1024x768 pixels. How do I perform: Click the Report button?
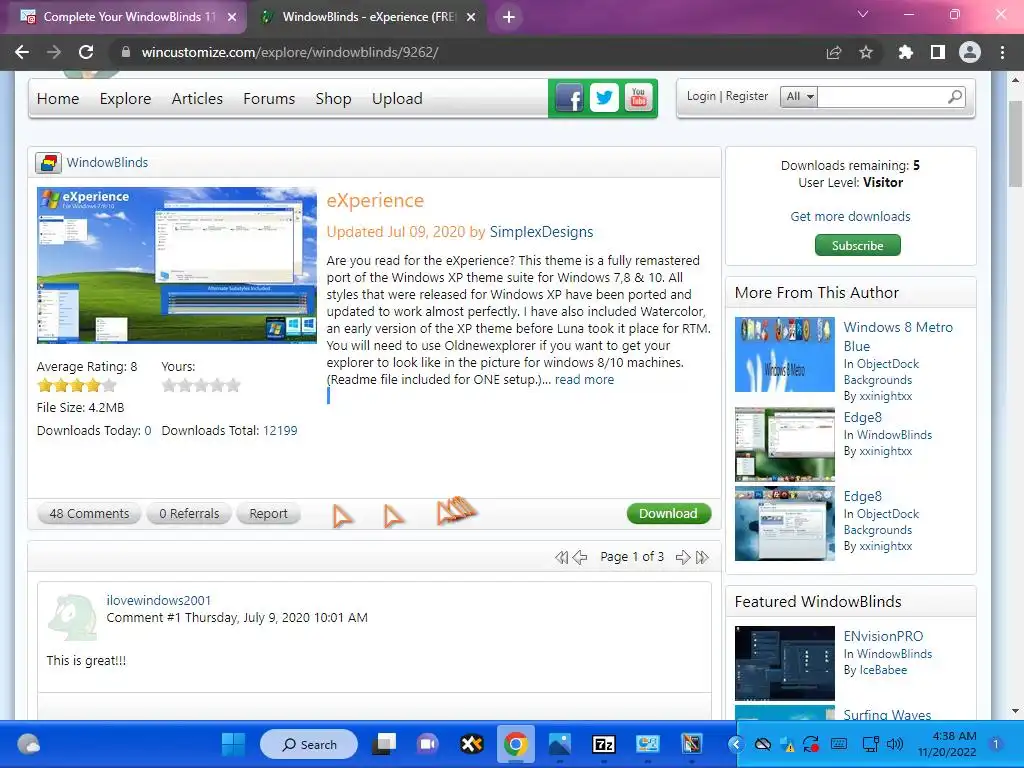click(268, 514)
